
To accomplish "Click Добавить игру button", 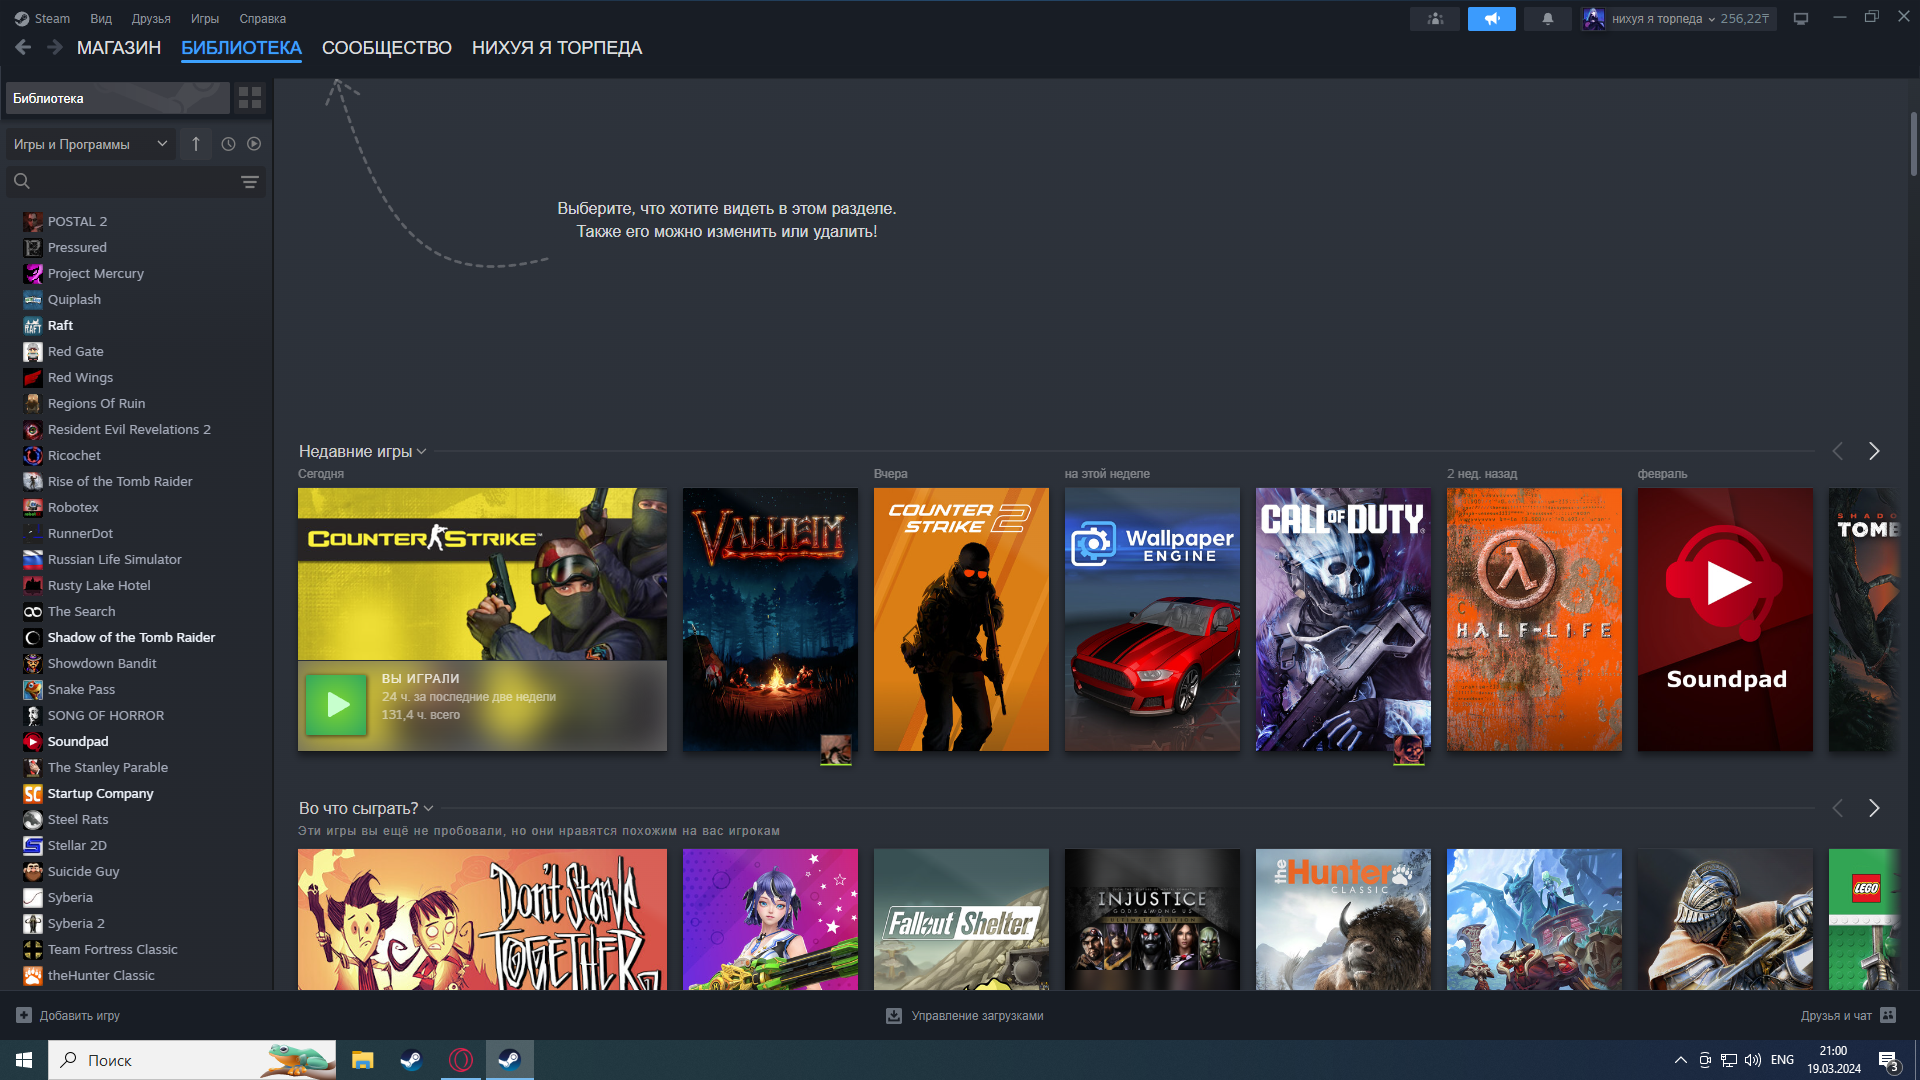I will (x=69, y=1015).
